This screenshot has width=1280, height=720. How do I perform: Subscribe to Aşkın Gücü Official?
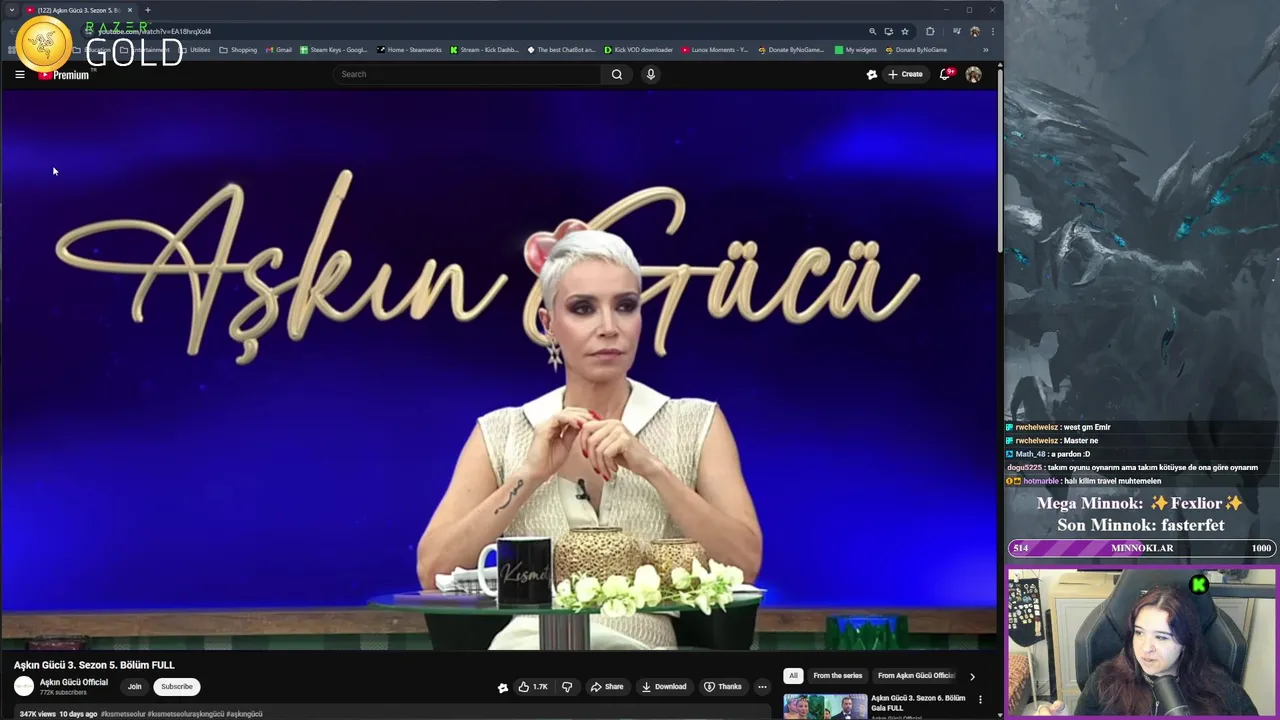coord(177,687)
